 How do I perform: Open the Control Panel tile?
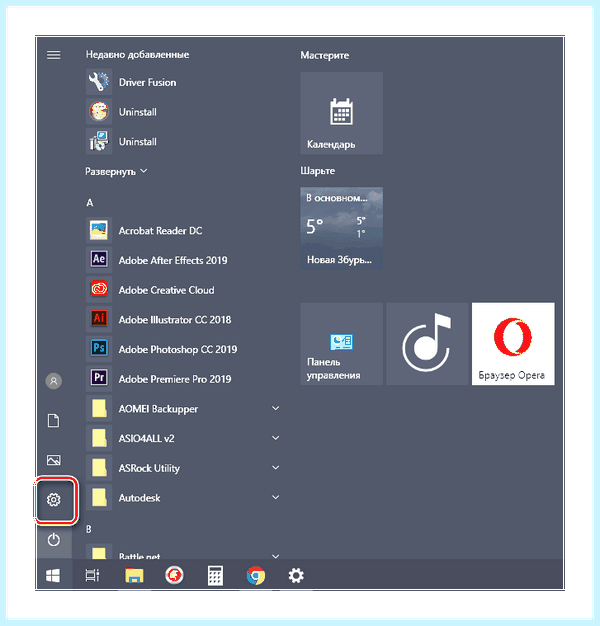pos(341,344)
